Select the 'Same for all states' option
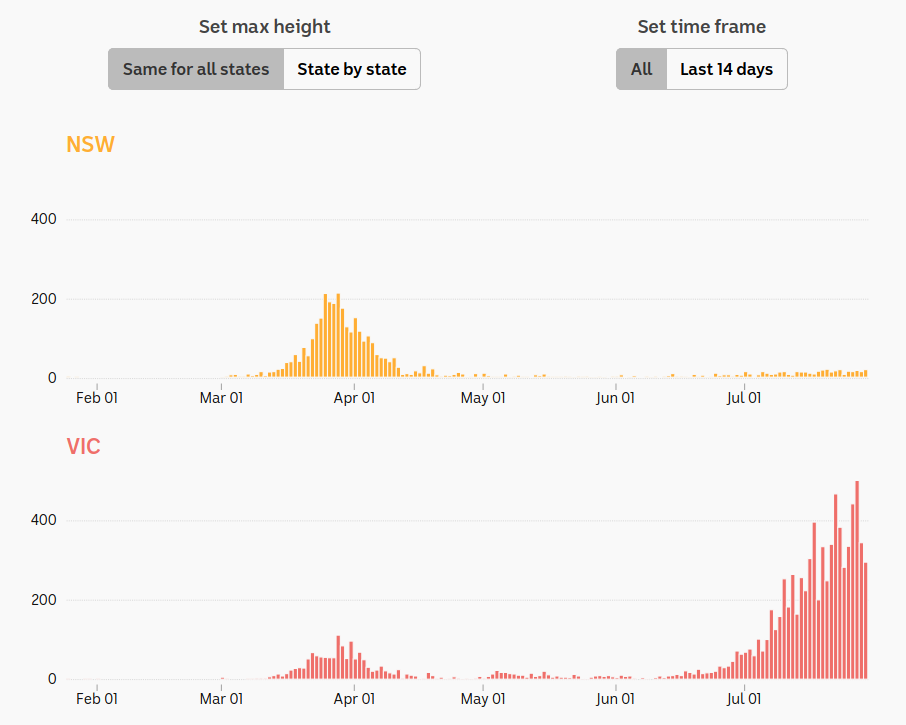The height and width of the screenshot is (725, 906). (196, 69)
